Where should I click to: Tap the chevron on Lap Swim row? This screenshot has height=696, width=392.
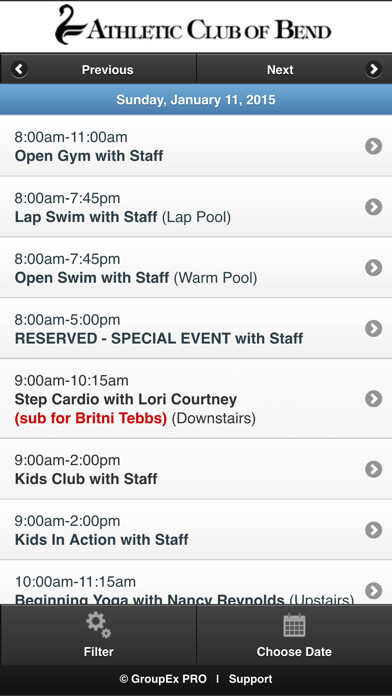(x=373, y=207)
